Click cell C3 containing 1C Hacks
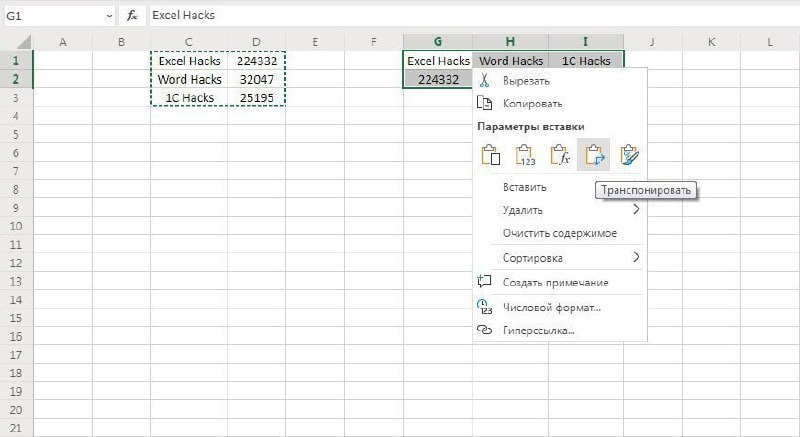Viewport: 800px width, 437px height. tap(189, 97)
